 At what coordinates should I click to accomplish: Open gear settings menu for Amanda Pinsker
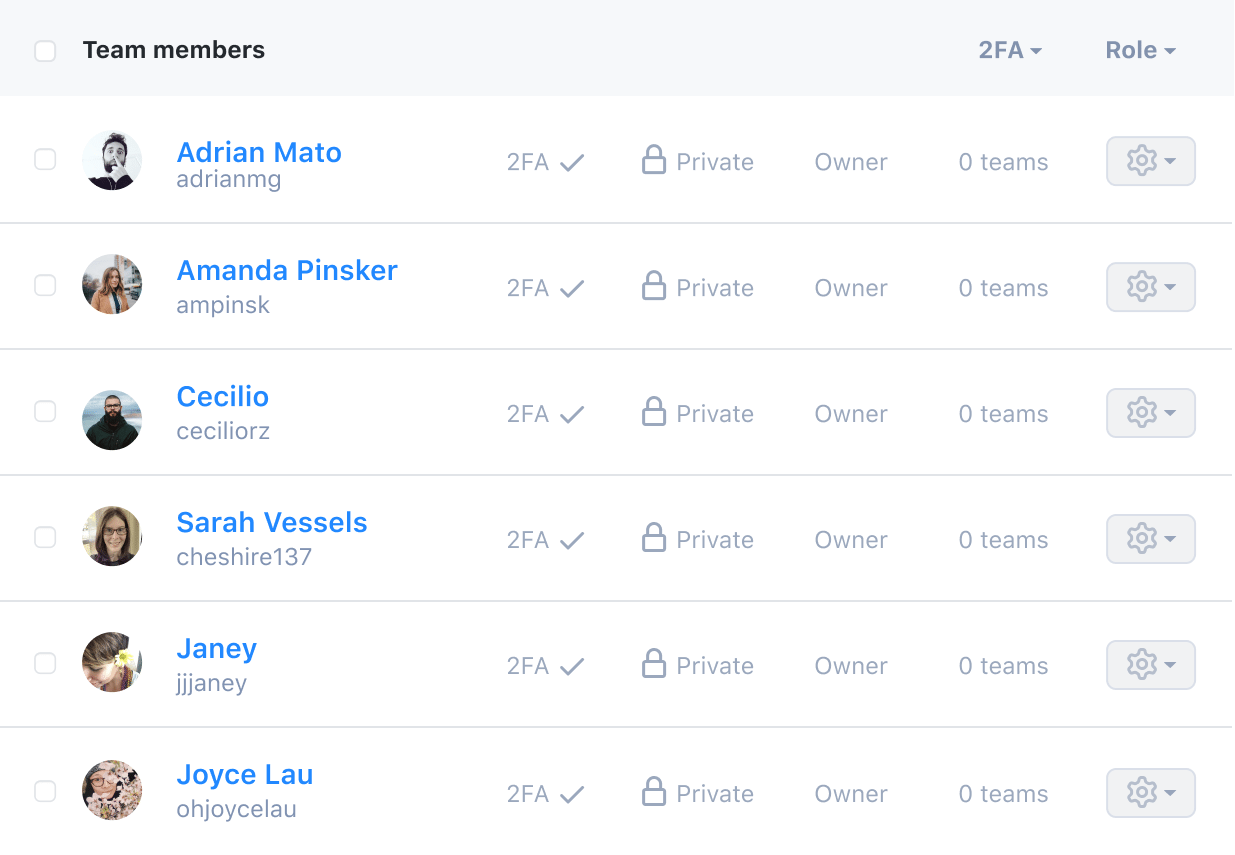pos(1150,287)
